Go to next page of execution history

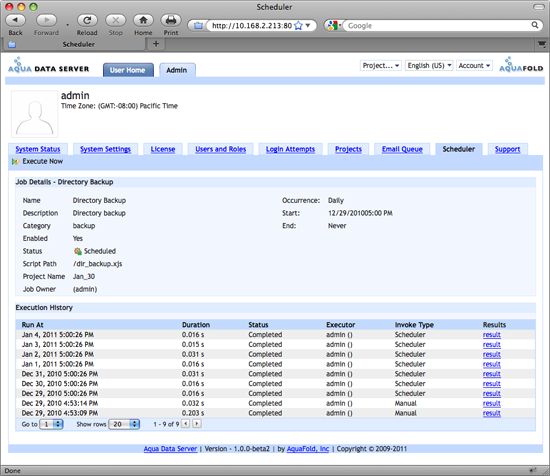coord(197,424)
